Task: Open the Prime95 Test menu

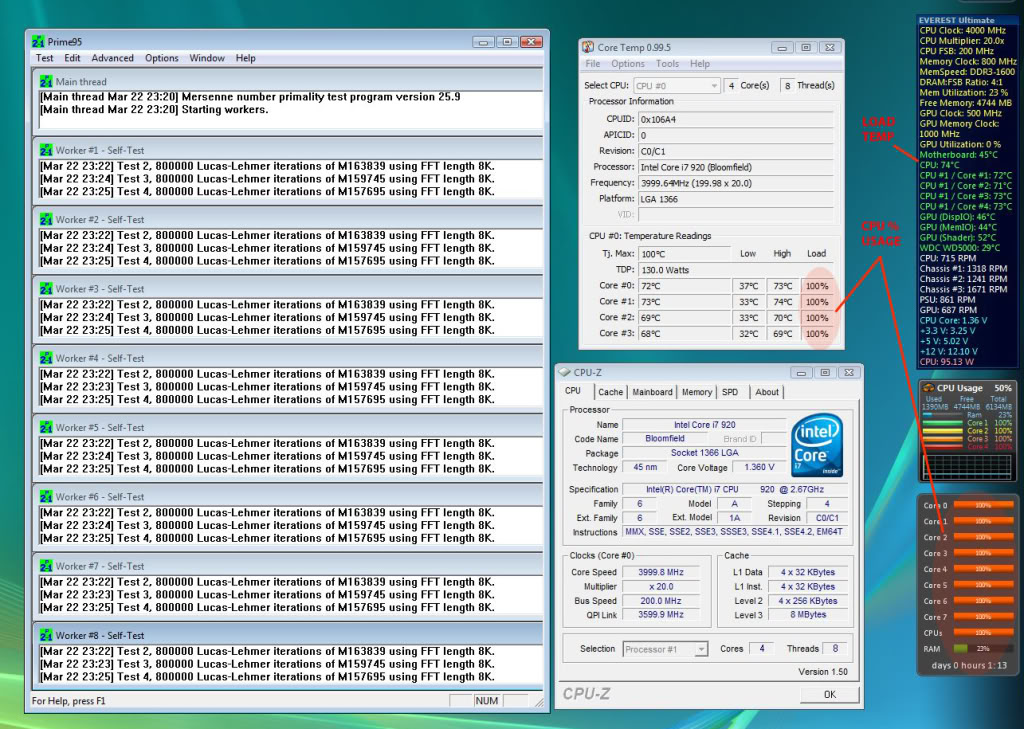Action: pos(44,58)
